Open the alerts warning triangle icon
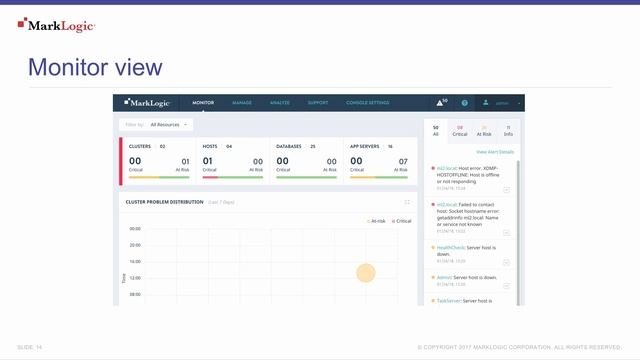640x360 pixels. [440, 103]
